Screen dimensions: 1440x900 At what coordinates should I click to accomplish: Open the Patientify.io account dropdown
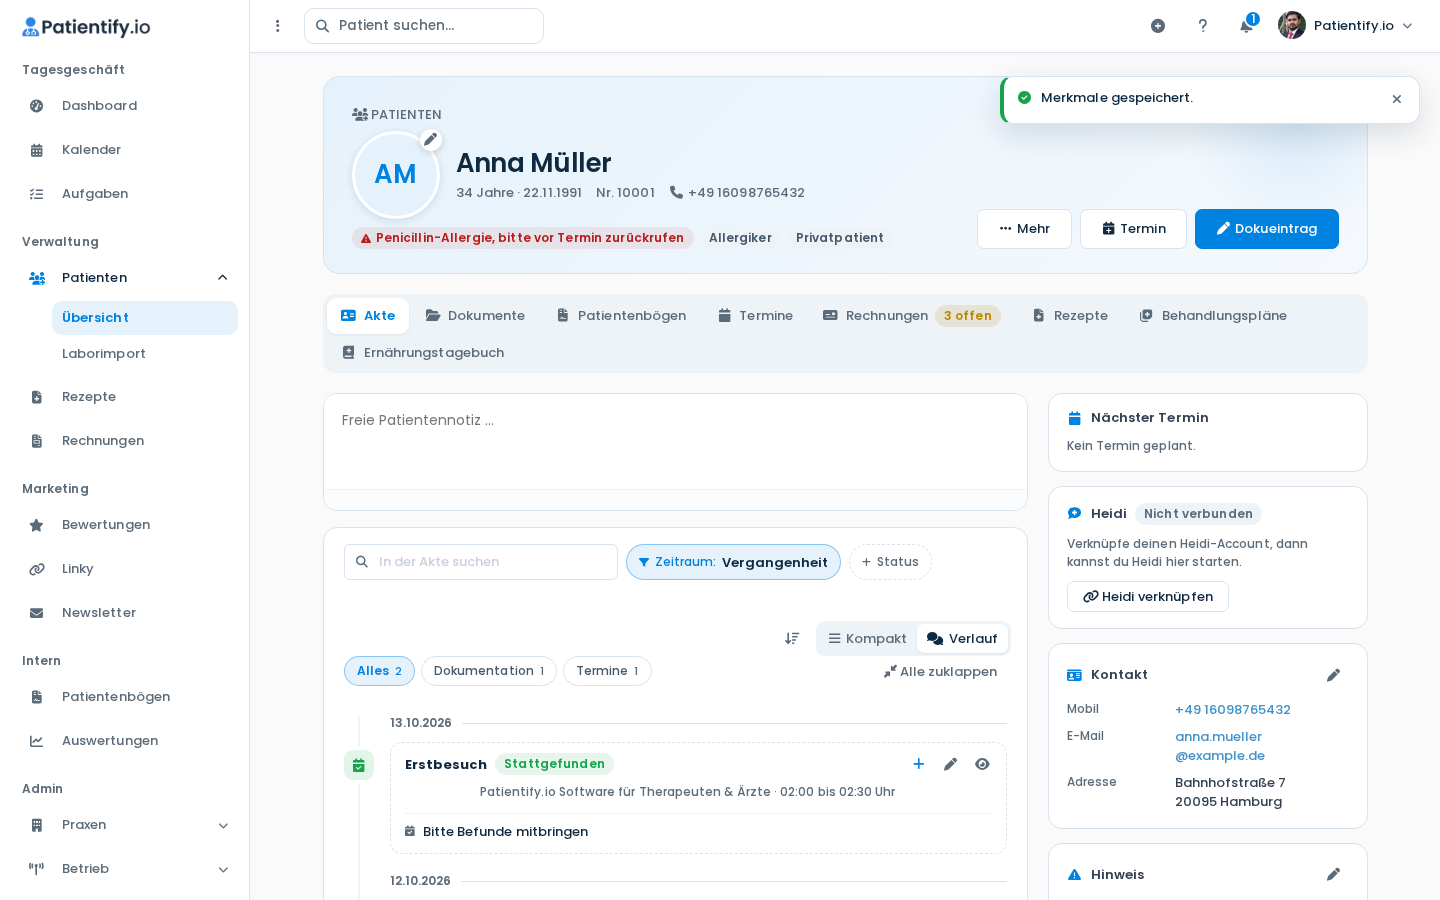click(x=1346, y=26)
